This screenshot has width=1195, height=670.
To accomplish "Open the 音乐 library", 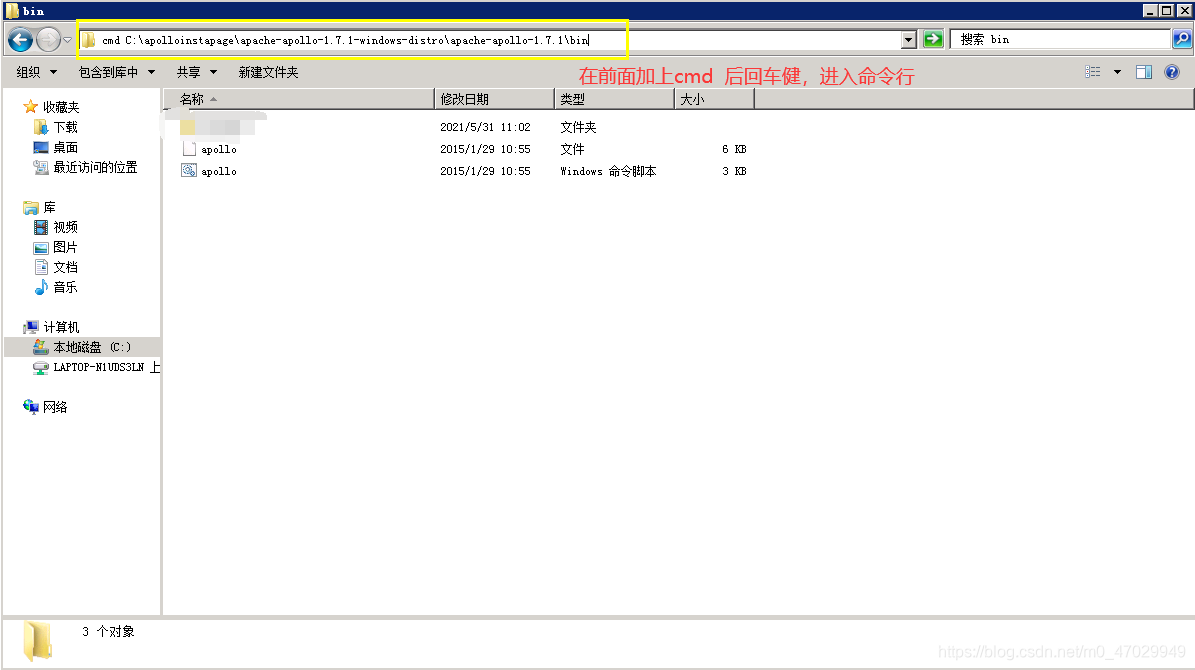I will [66, 287].
